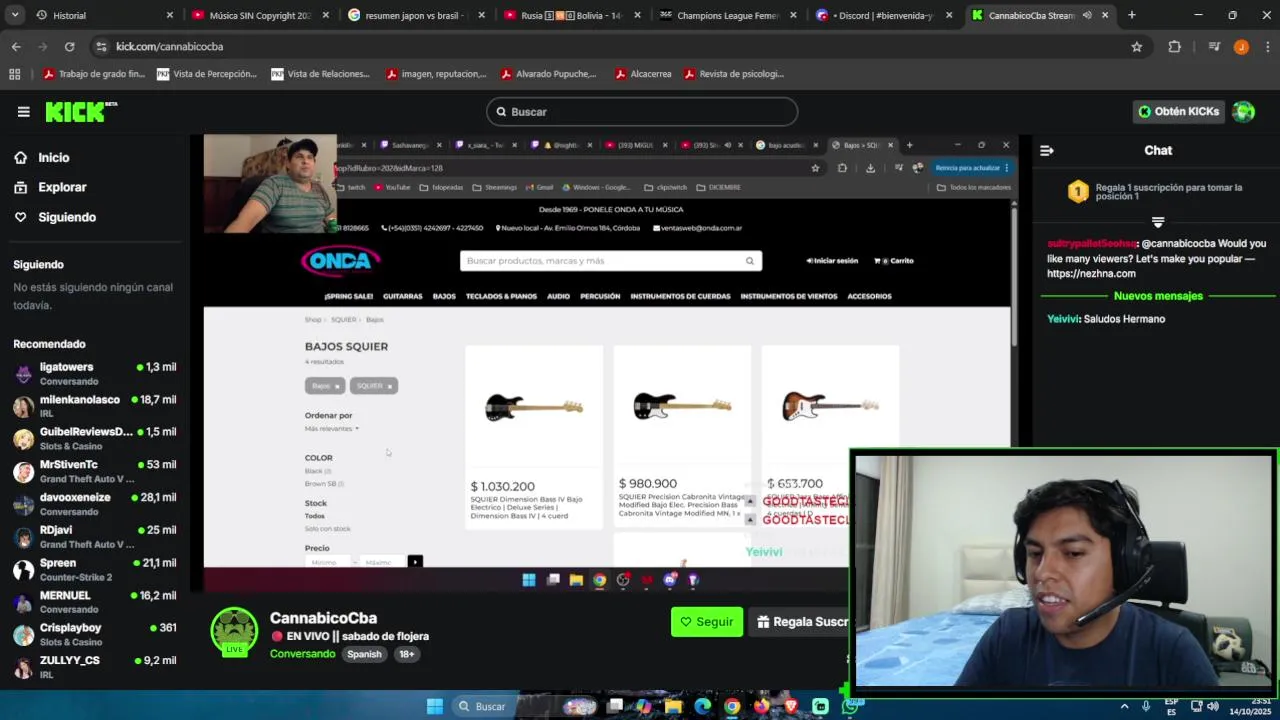Click the taskbar clock showing 14/10/2025
1280x720 pixels.
tap(1251, 706)
